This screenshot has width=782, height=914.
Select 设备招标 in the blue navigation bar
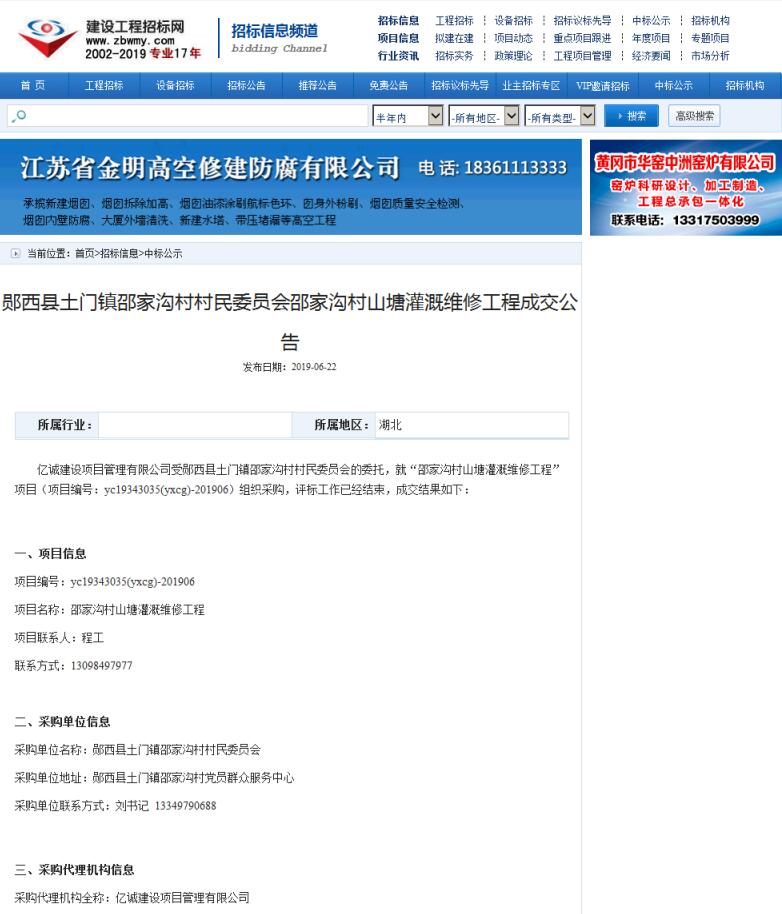[175, 86]
